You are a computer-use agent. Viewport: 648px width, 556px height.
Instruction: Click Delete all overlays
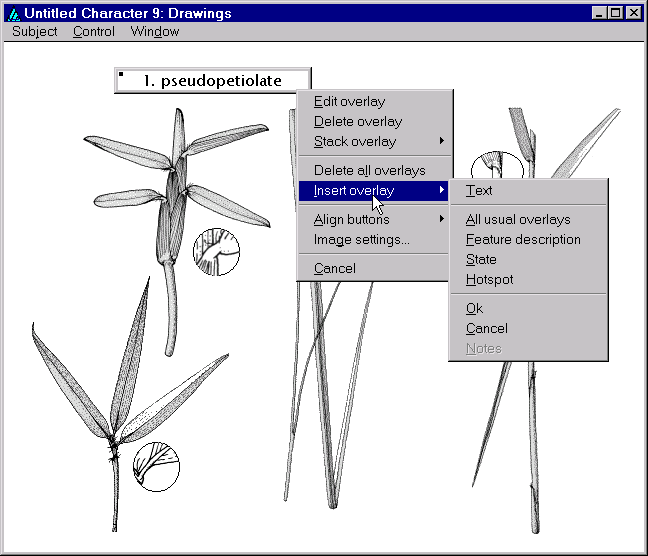[369, 170]
